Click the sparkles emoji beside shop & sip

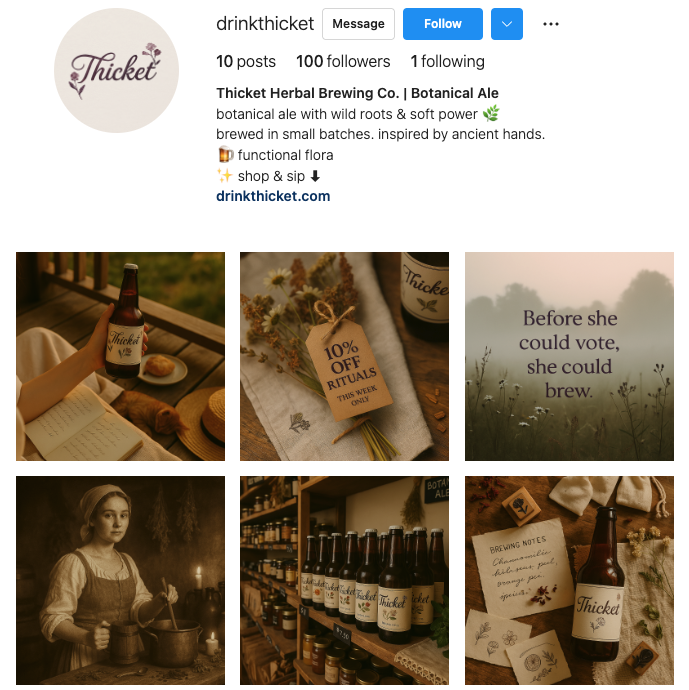coord(225,176)
